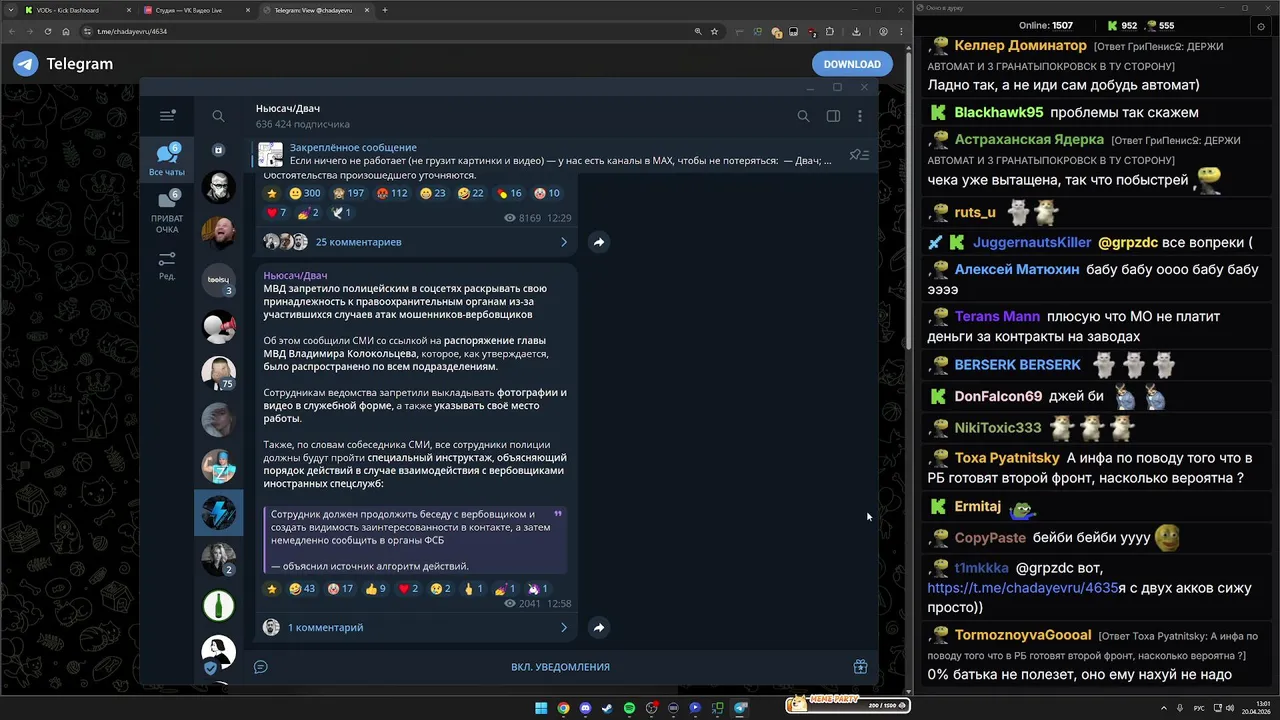Forward the МВД post via share arrow
The height and width of the screenshot is (720, 1280).
coord(598,628)
